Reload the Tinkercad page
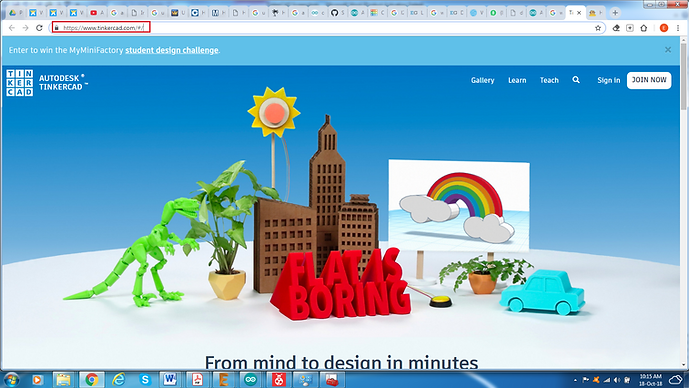 point(39,28)
